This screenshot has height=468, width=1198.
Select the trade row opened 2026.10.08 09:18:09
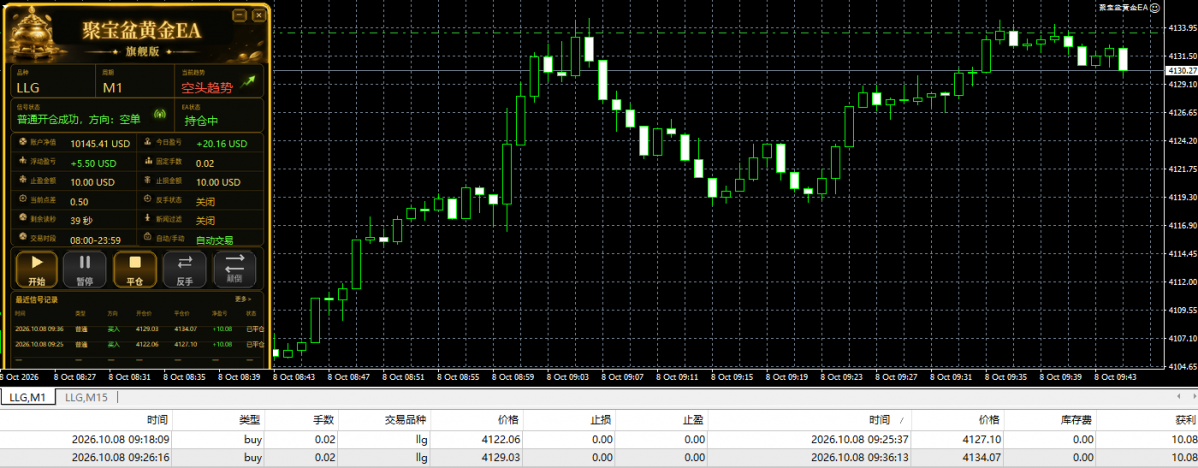tap(599, 439)
